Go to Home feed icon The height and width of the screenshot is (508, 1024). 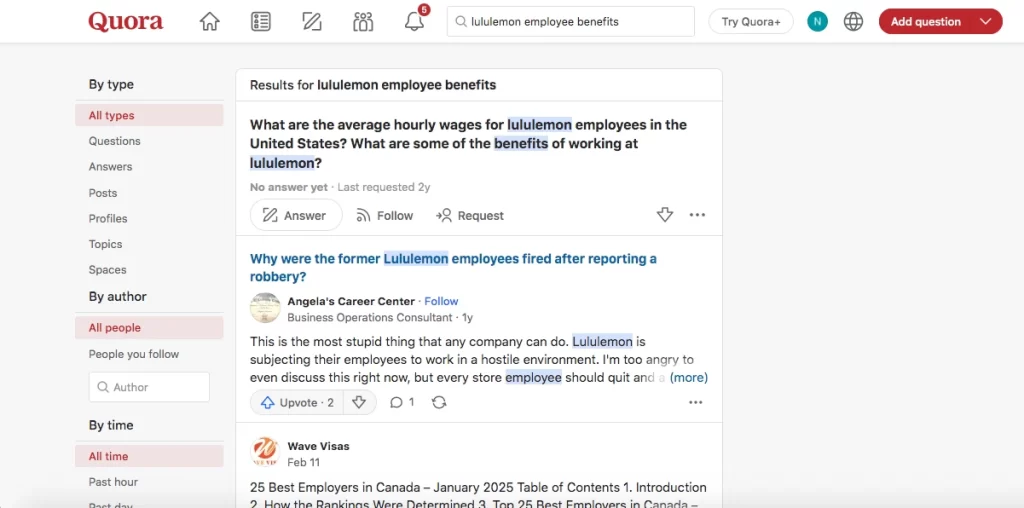click(x=210, y=22)
